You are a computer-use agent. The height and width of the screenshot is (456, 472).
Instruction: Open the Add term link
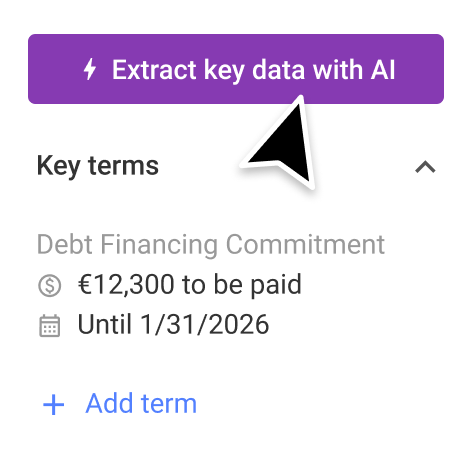point(120,404)
